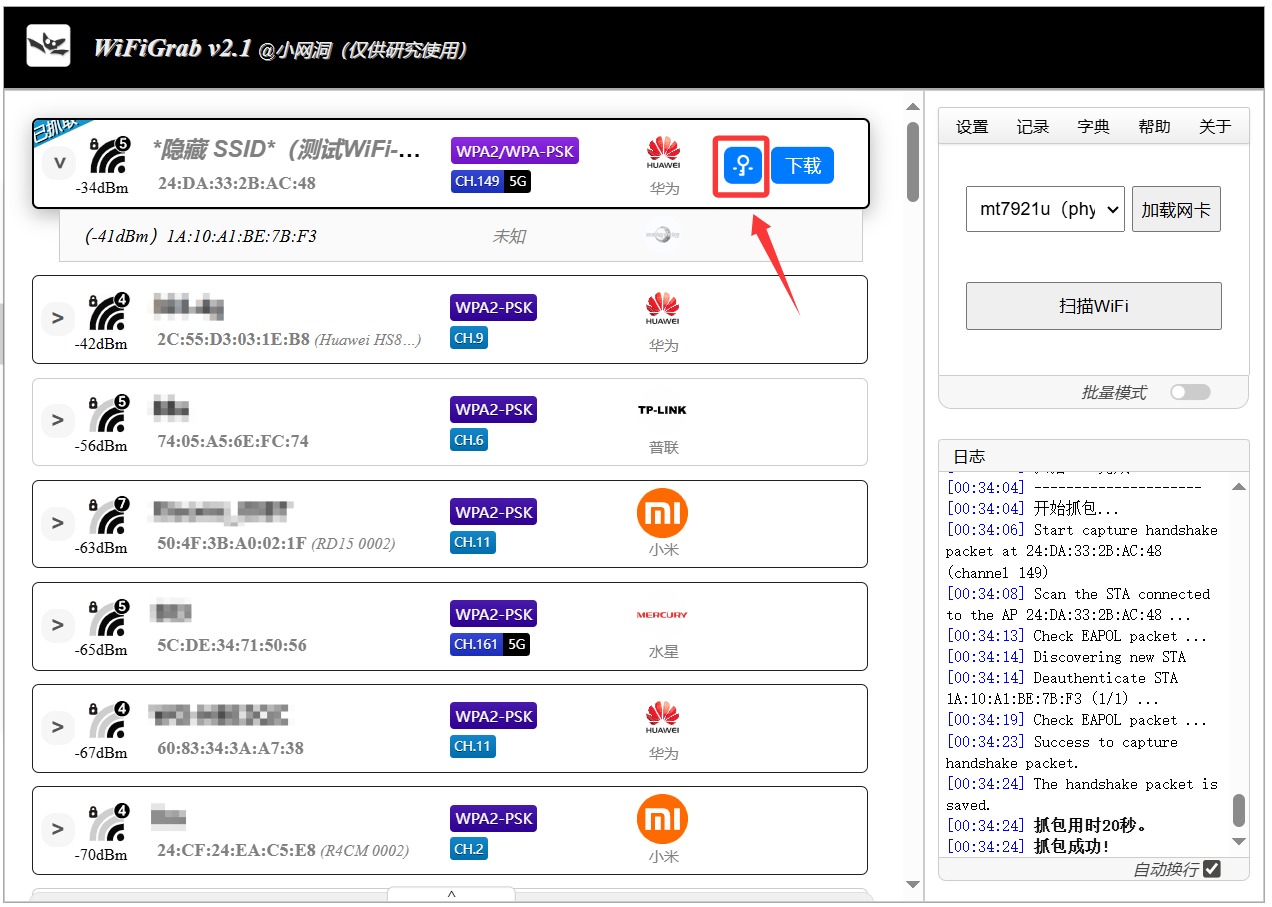Click the signal icon for 60:83:34:3A:A7:38
1272x907 pixels.
(x=108, y=721)
